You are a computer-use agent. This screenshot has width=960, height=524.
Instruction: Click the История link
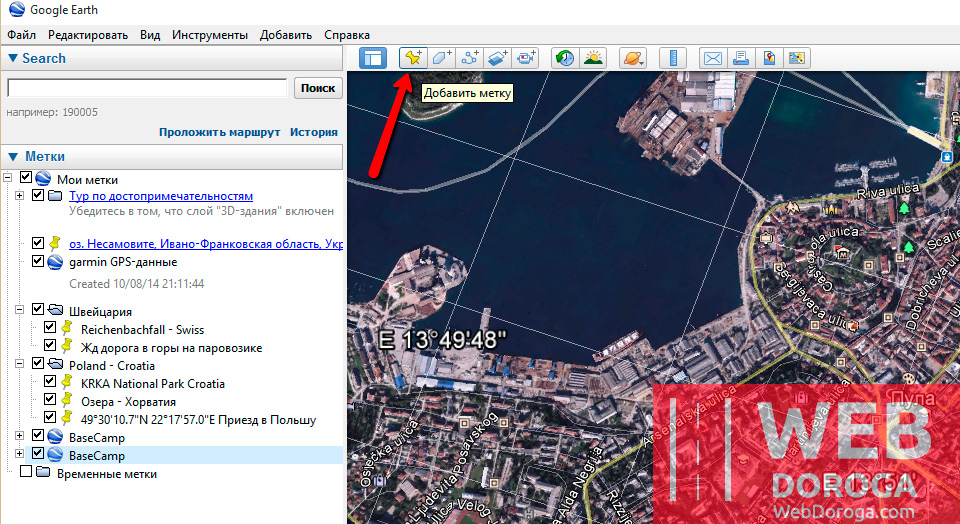pos(313,132)
